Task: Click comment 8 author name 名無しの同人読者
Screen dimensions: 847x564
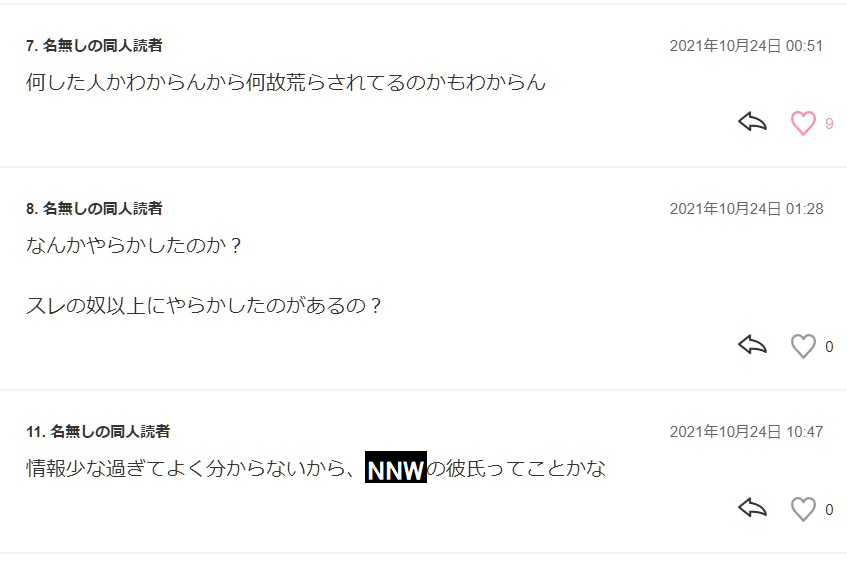Action: 103,209
